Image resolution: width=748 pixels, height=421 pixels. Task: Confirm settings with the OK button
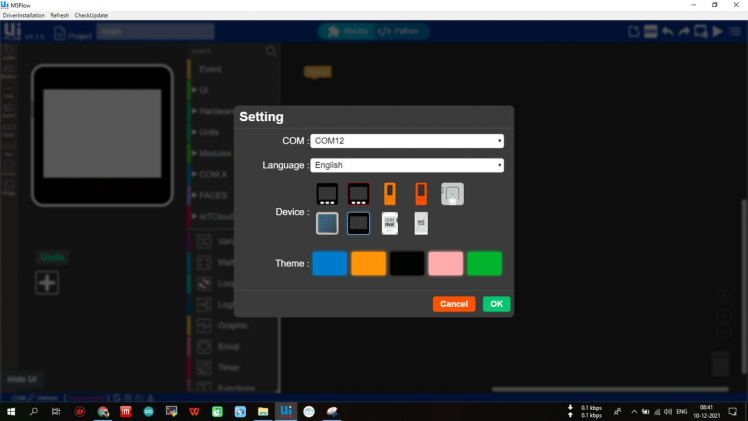pyautogui.click(x=496, y=304)
